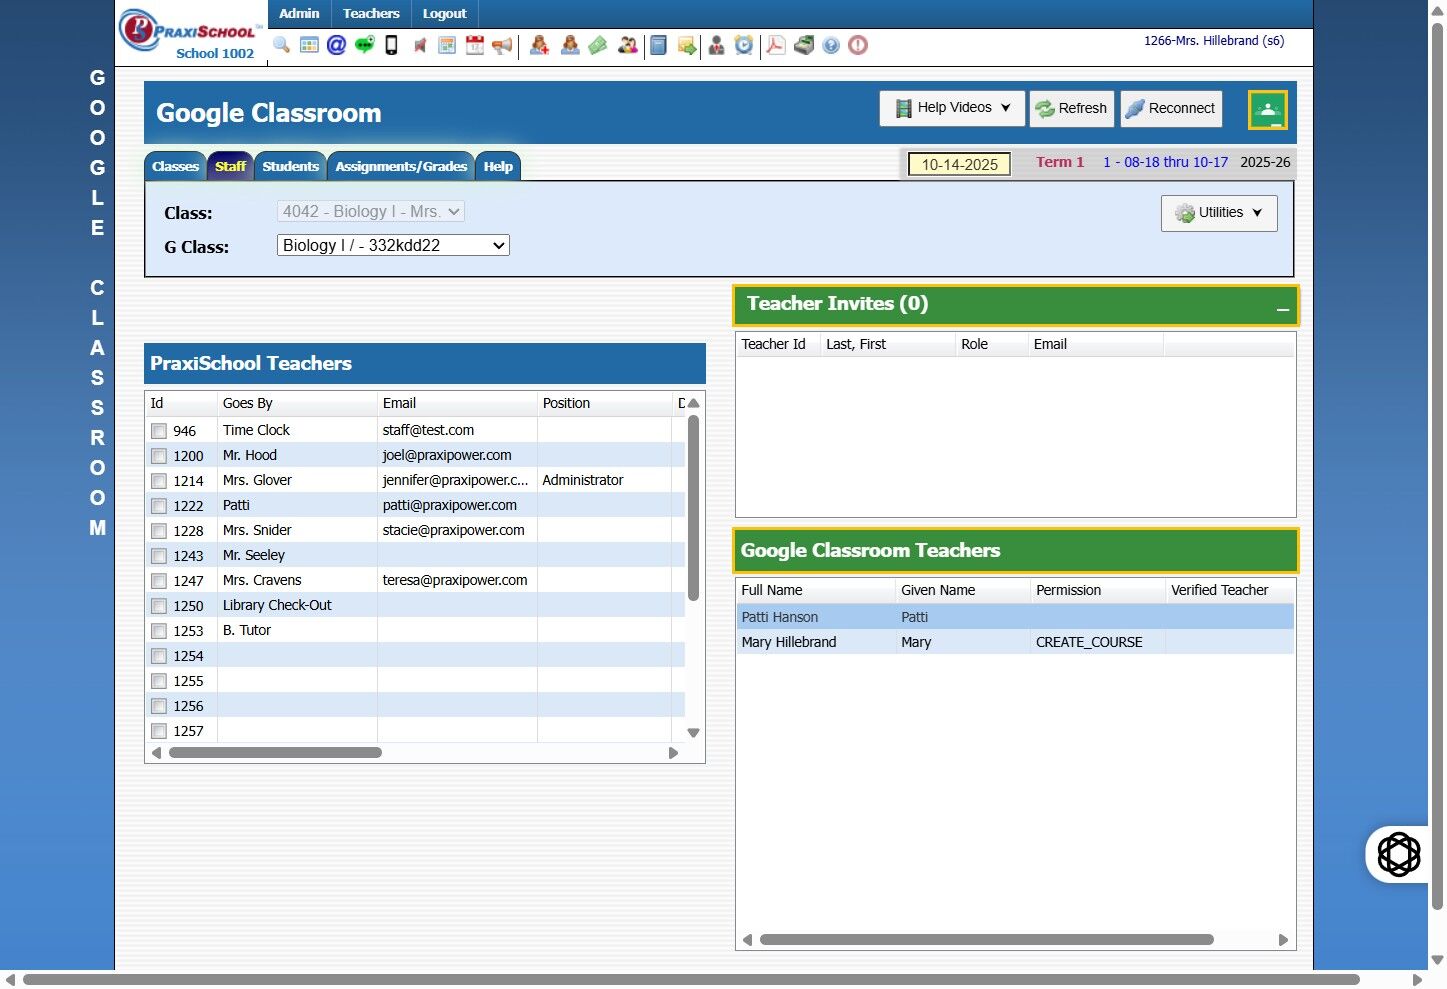Screen dimensions: 1447x989
Task: Click the PraxiSchool Teachers horizontal scrollbar
Action: point(275,753)
